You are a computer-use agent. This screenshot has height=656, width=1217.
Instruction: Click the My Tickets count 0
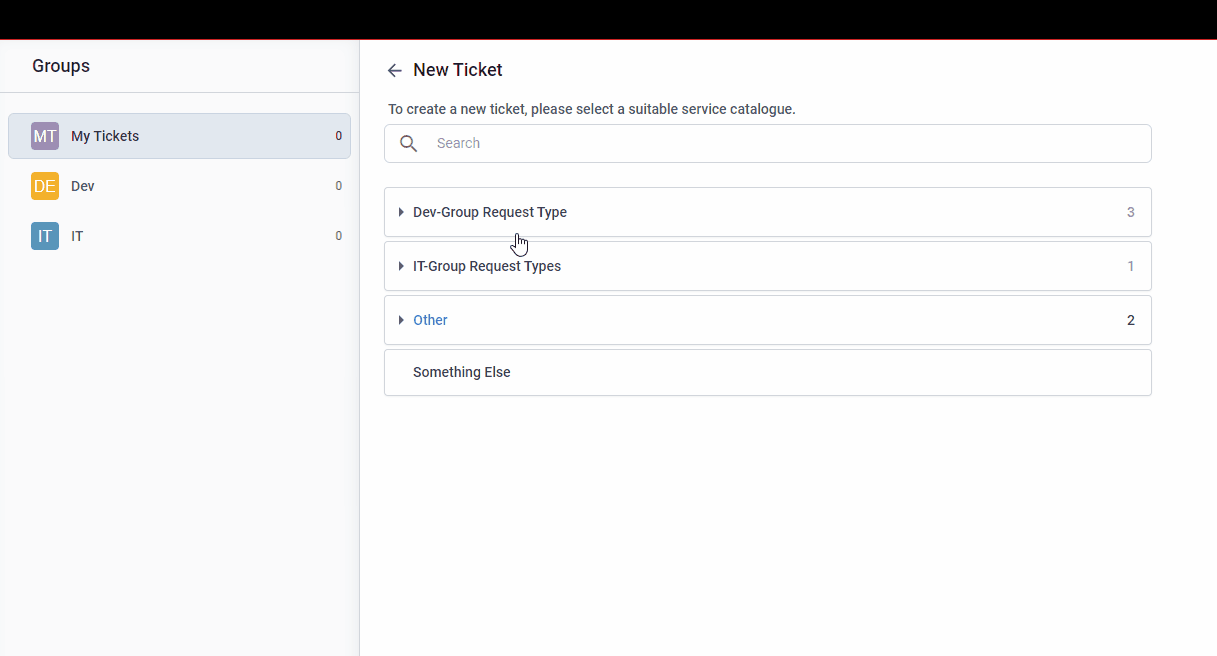(x=338, y=136)
